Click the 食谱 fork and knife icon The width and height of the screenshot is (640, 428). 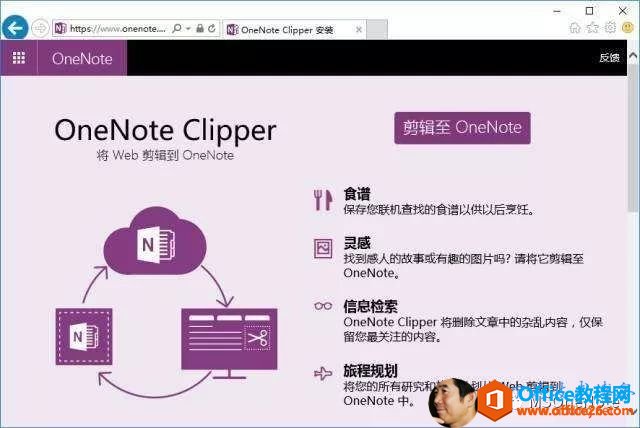(323, 200)
